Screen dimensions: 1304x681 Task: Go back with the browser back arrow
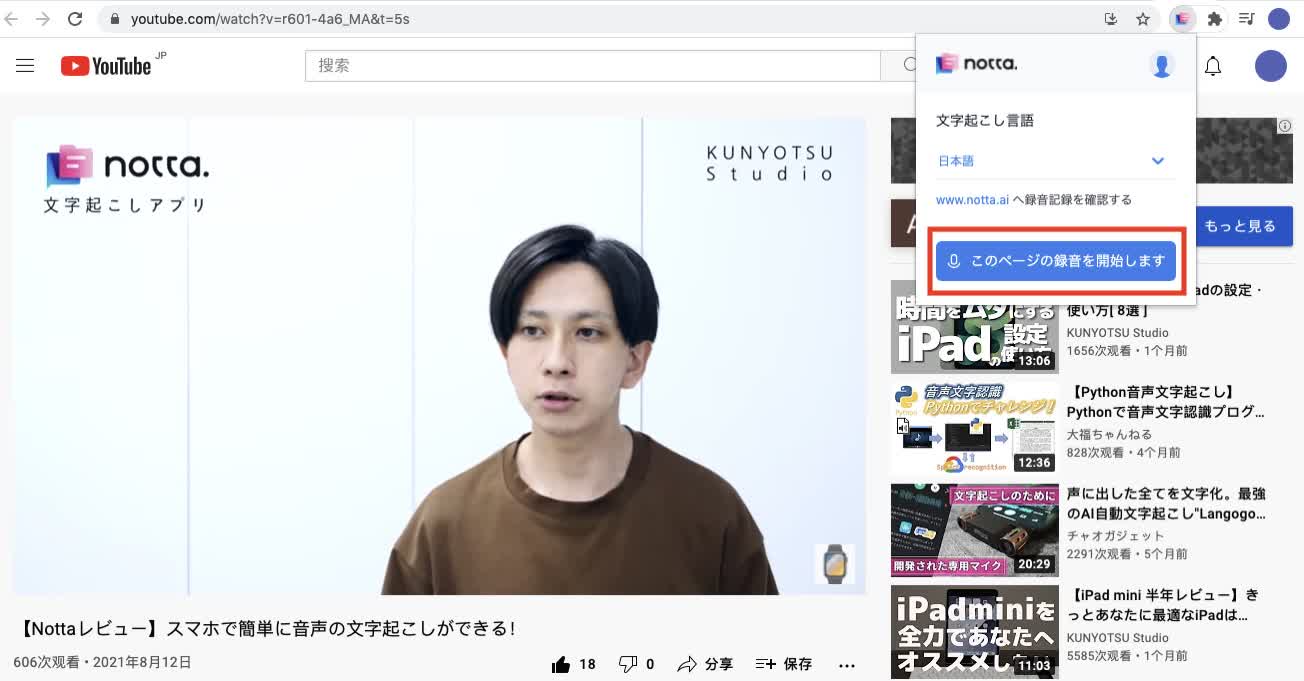(12, 19)
